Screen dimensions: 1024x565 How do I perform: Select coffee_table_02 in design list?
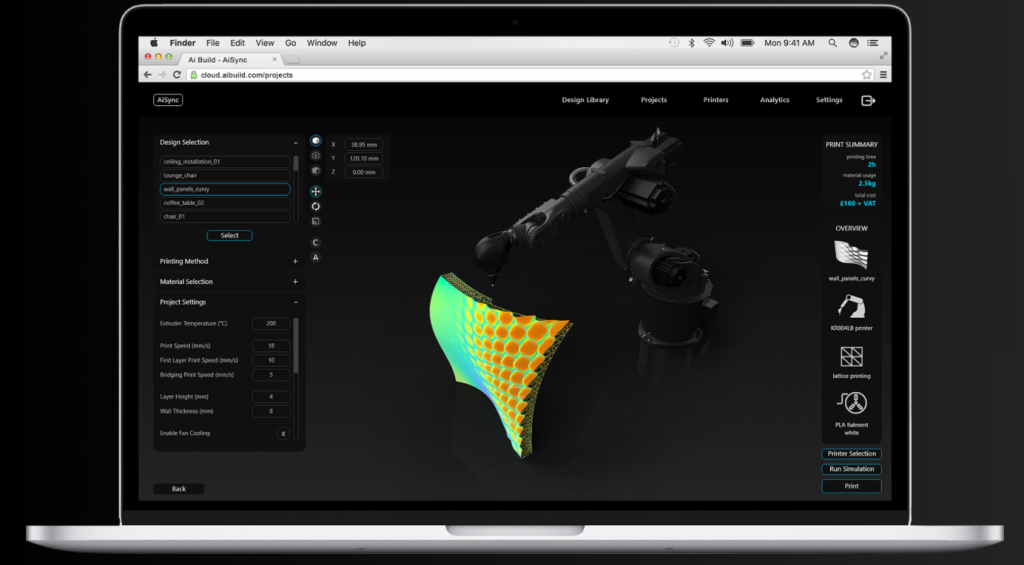pos(225,203)
